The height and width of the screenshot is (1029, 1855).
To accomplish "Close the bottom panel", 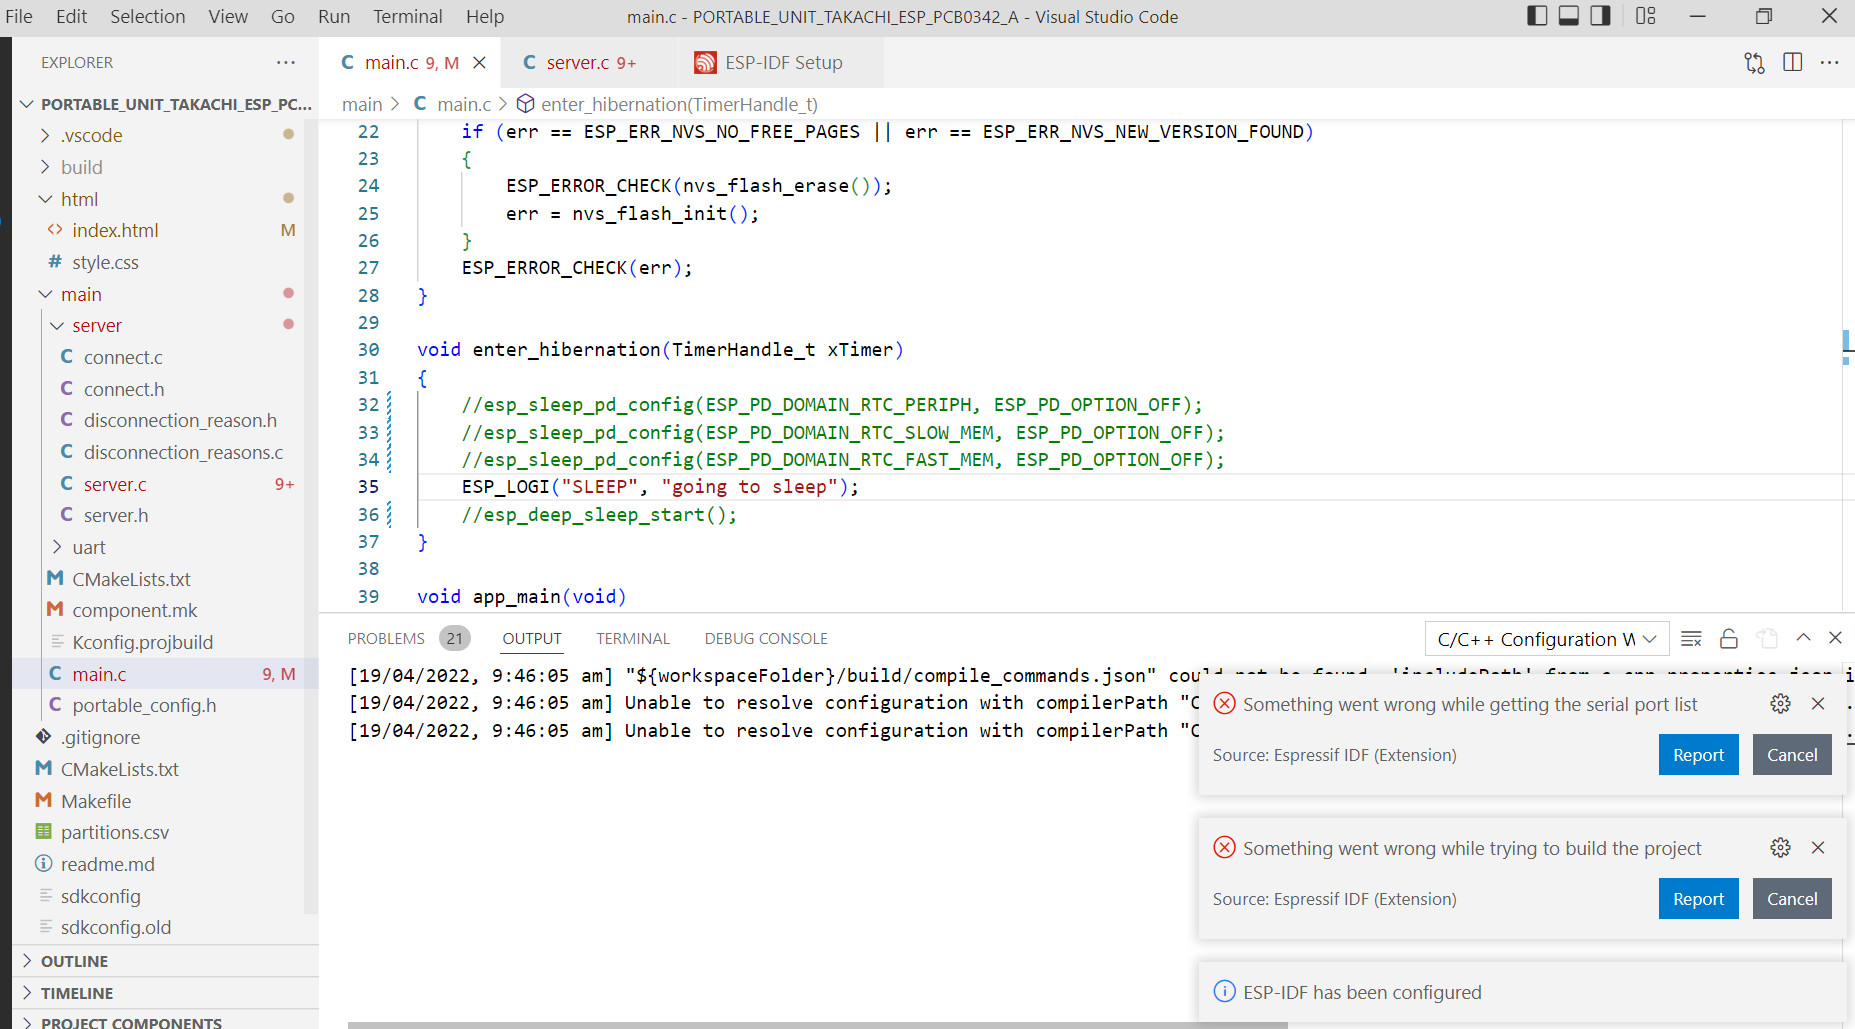I will point(1835,637).
